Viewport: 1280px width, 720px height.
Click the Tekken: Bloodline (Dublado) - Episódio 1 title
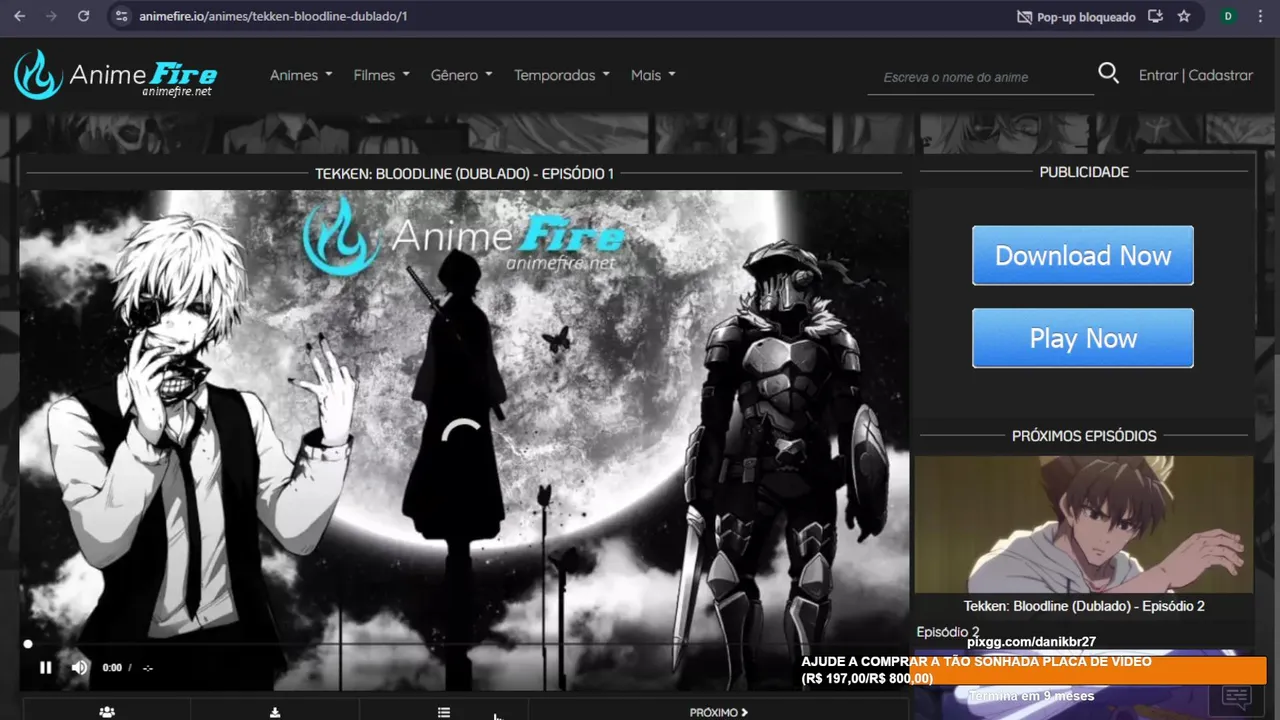464,174
